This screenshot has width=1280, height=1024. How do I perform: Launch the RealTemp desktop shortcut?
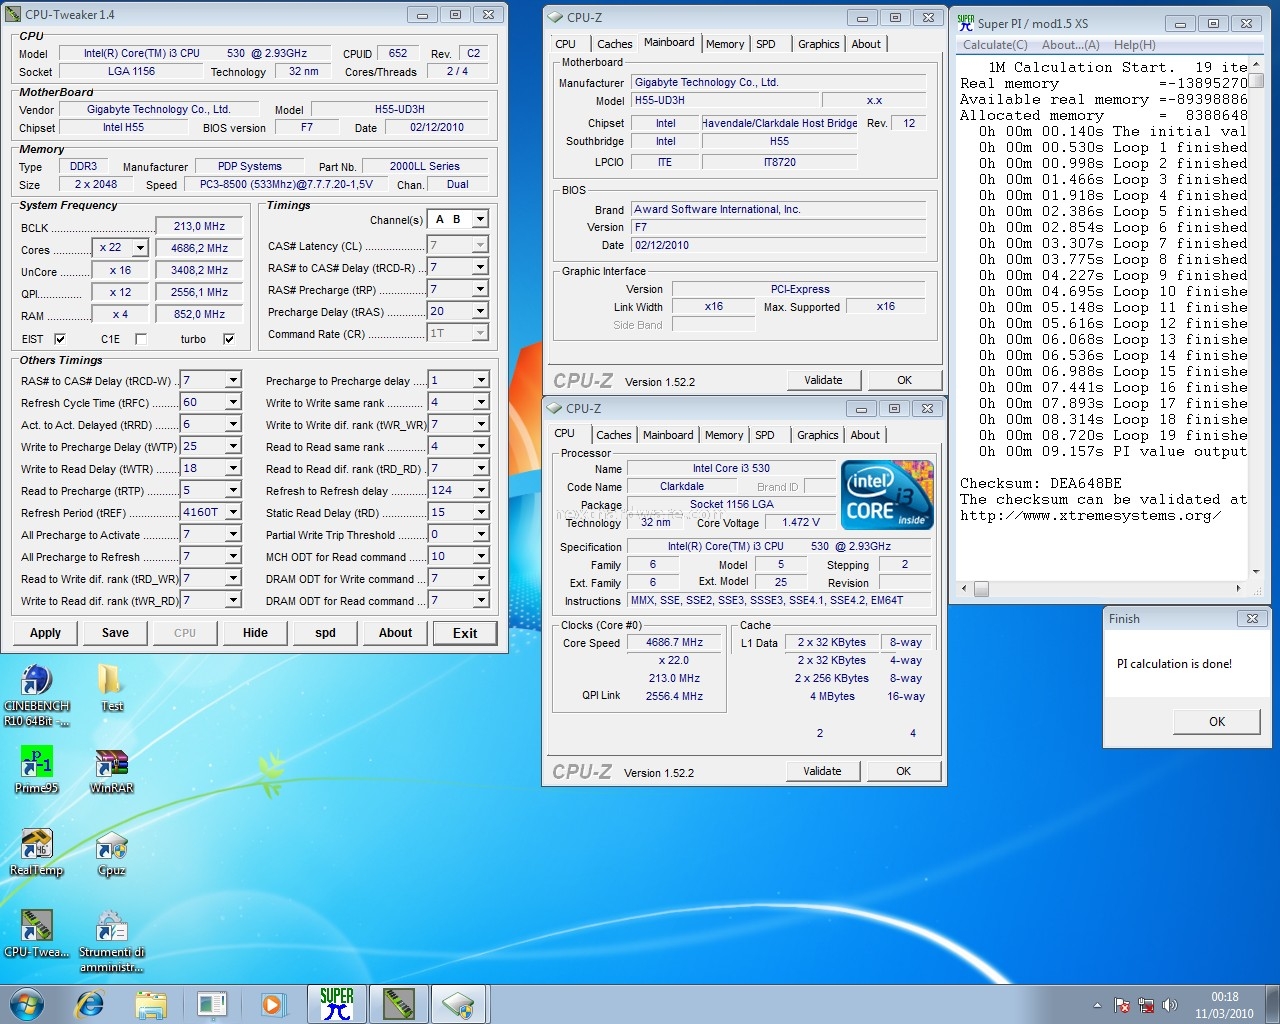click(37, 853)
